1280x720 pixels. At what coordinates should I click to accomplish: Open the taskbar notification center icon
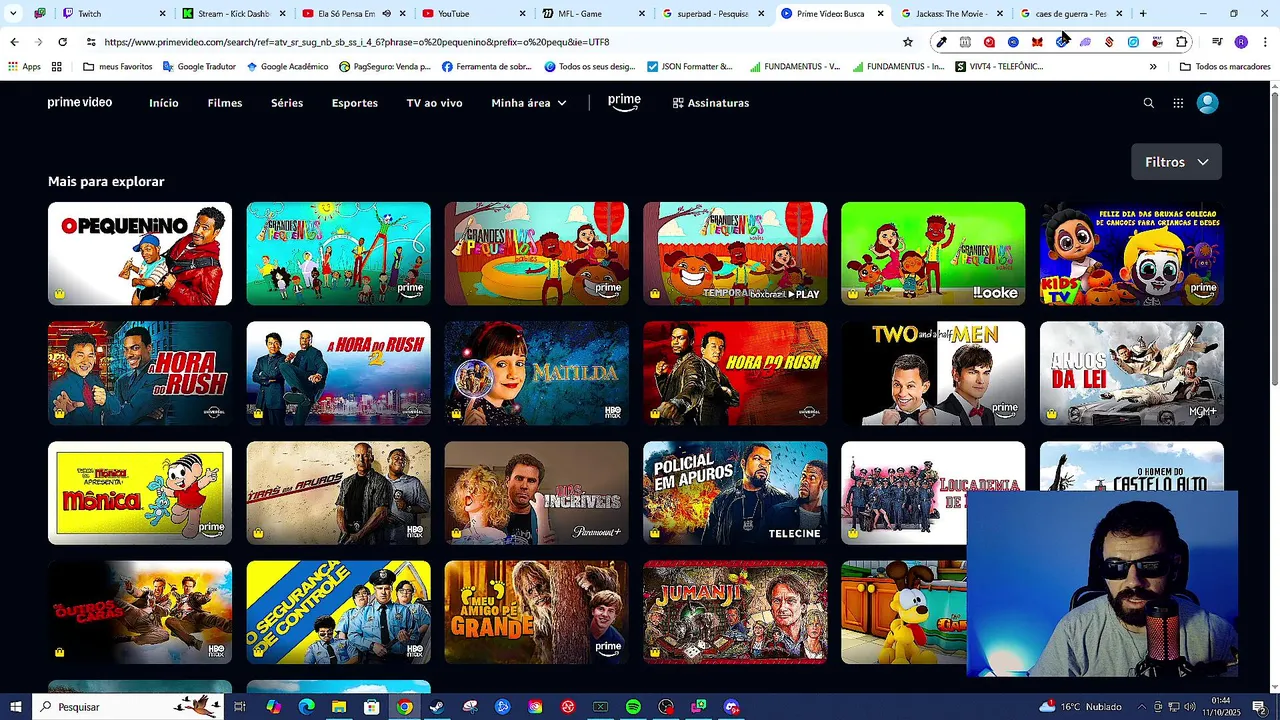pyautogui.click(x=1259, y=707)
